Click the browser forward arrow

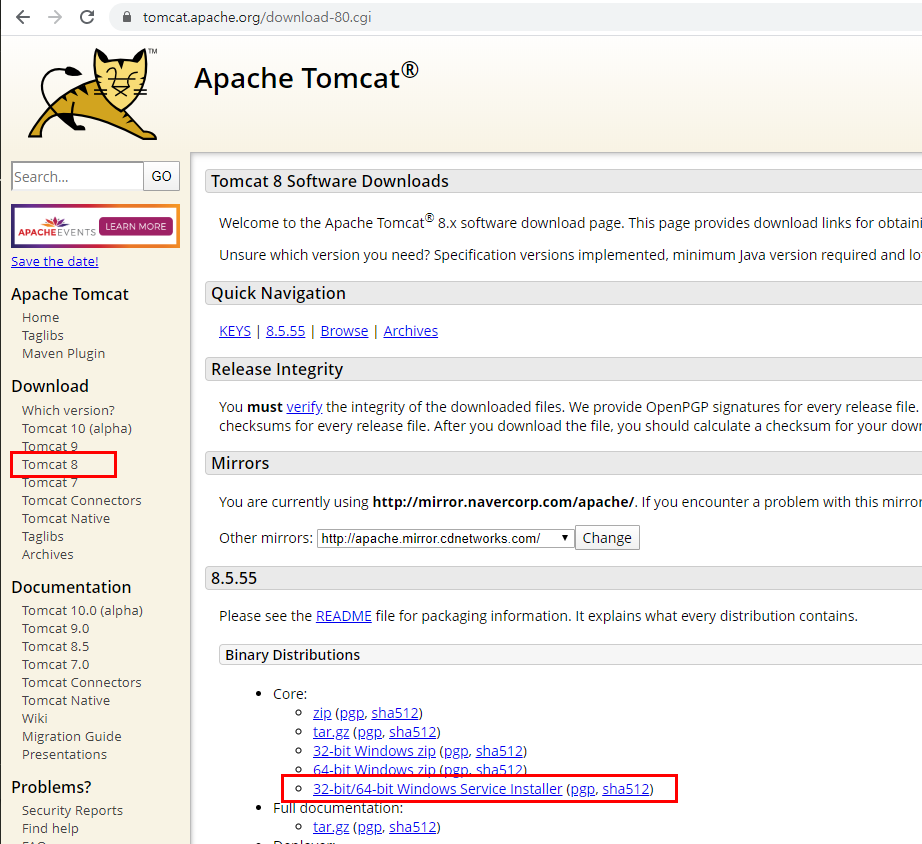pyautogui.click(x=55, y=17)
